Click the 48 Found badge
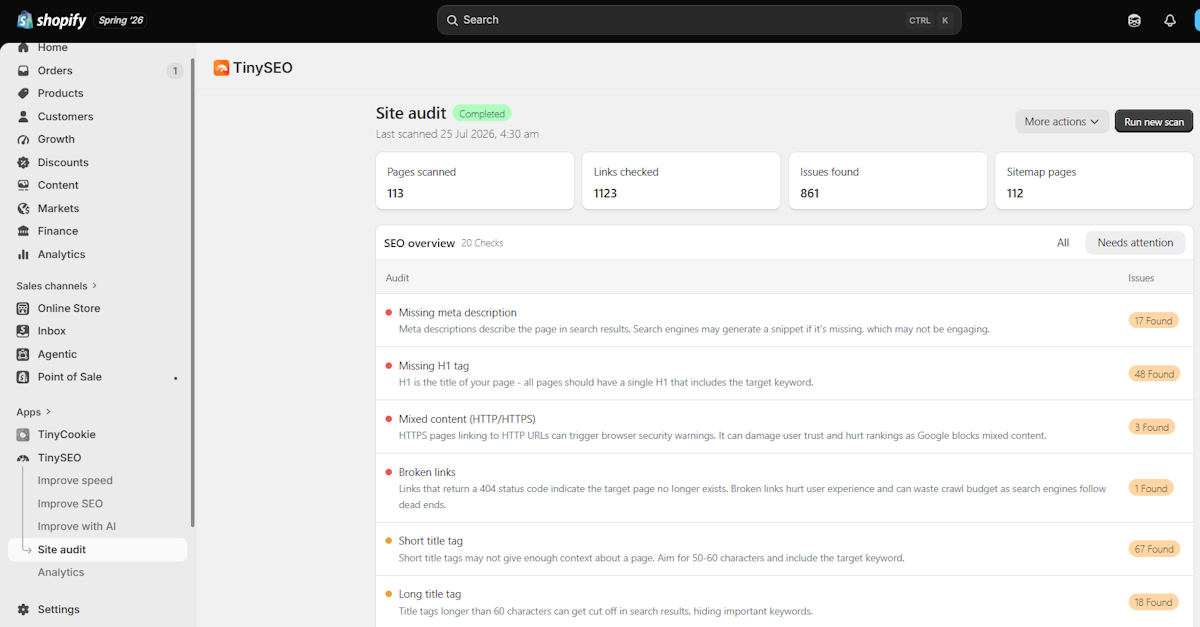Viewport: 1200px width, 627px height. [x=1153, y=374]
